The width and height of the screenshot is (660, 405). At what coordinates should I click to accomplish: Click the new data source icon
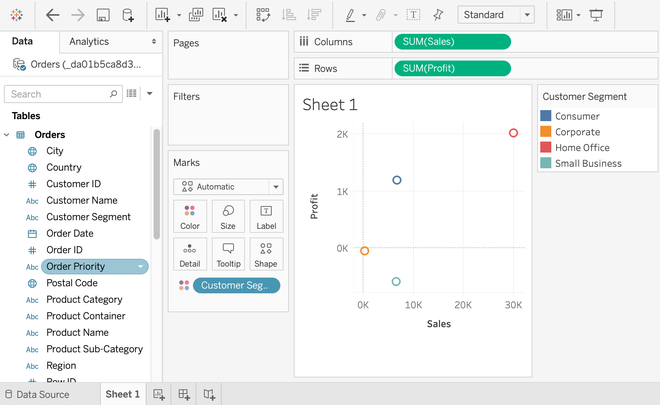[128, 15]
